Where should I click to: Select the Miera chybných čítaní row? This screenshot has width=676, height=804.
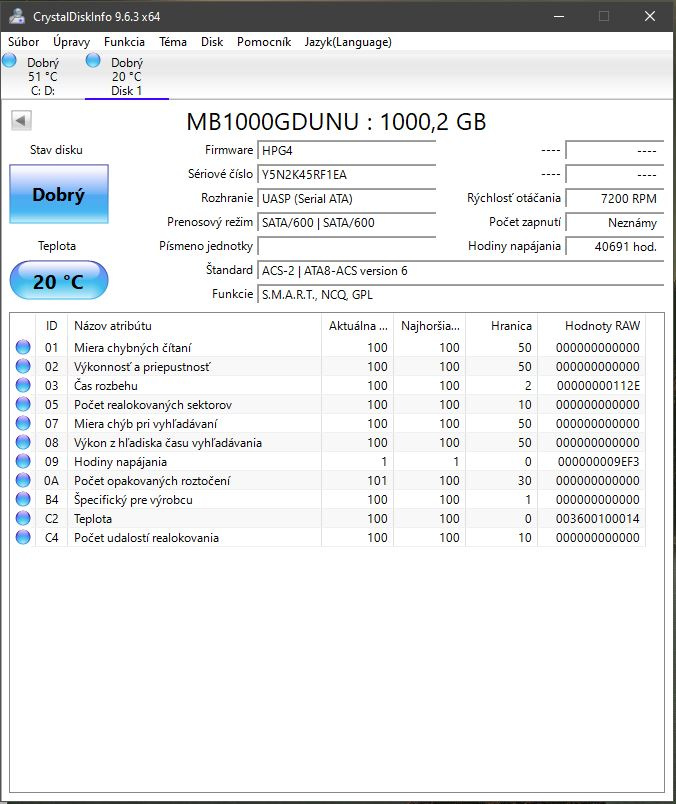[x=328, y=347]
